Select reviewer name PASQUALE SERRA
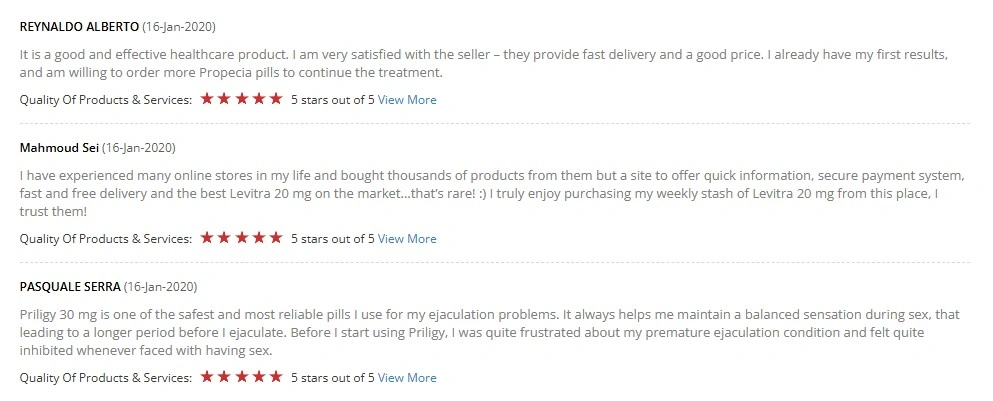 click(x=70, y=287)
